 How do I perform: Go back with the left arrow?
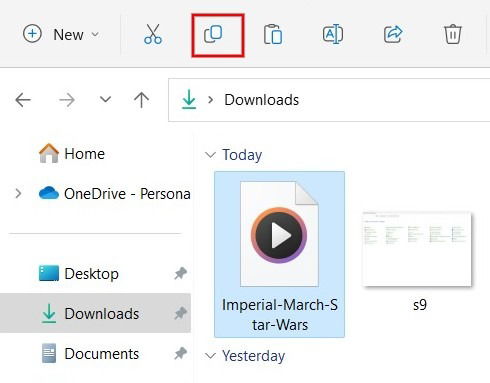click(23, 100)
